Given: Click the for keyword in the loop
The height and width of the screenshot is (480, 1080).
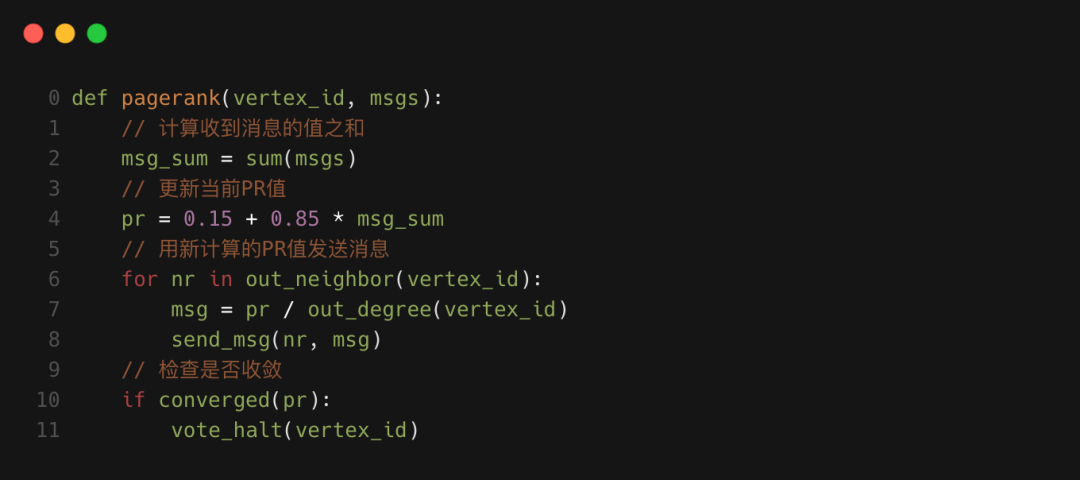Looking at the screenshot, I should point(140,279).
